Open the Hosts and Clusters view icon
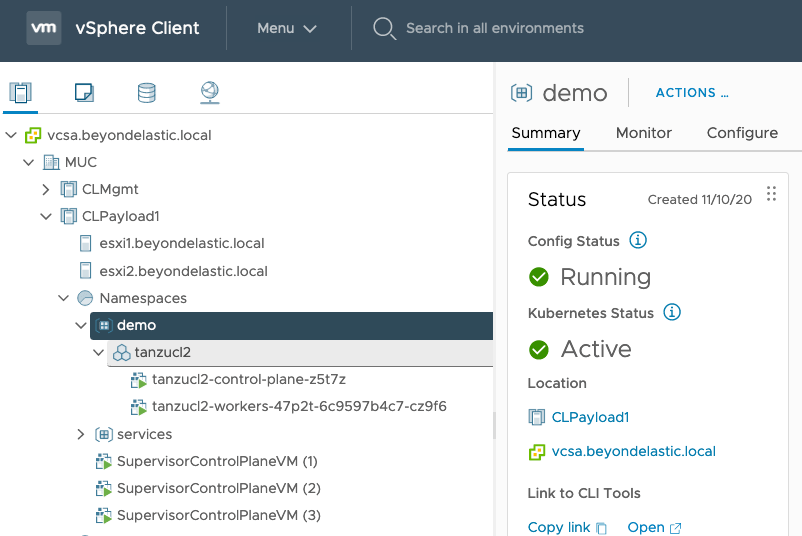Screen dimensions: 802x536 point(20,93)
